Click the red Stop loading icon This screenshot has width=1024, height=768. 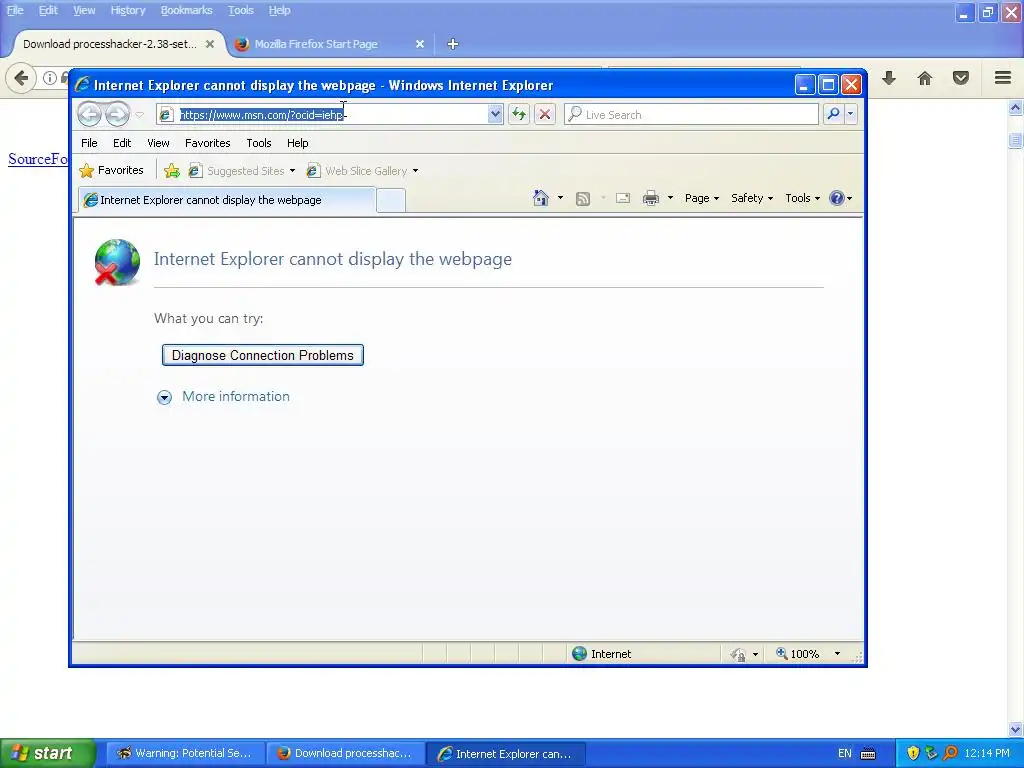point(545,115)
